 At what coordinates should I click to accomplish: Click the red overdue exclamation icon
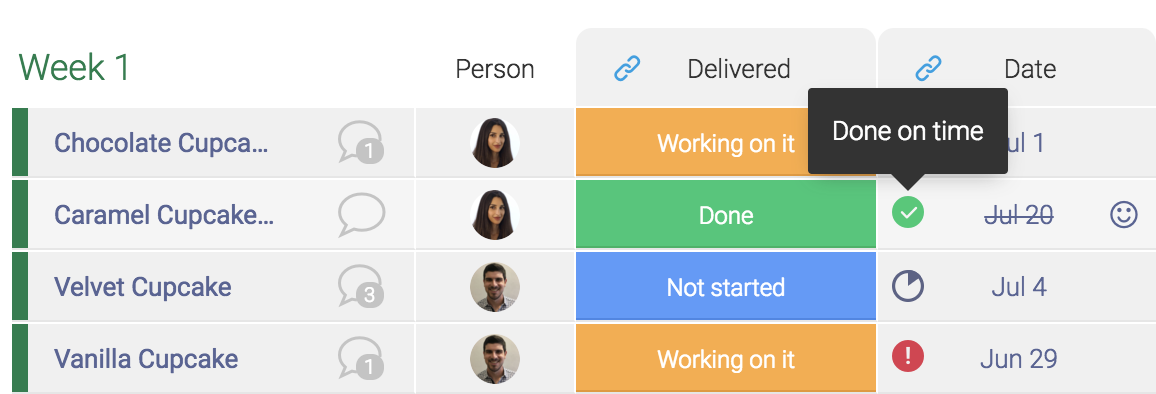[908, 356]
